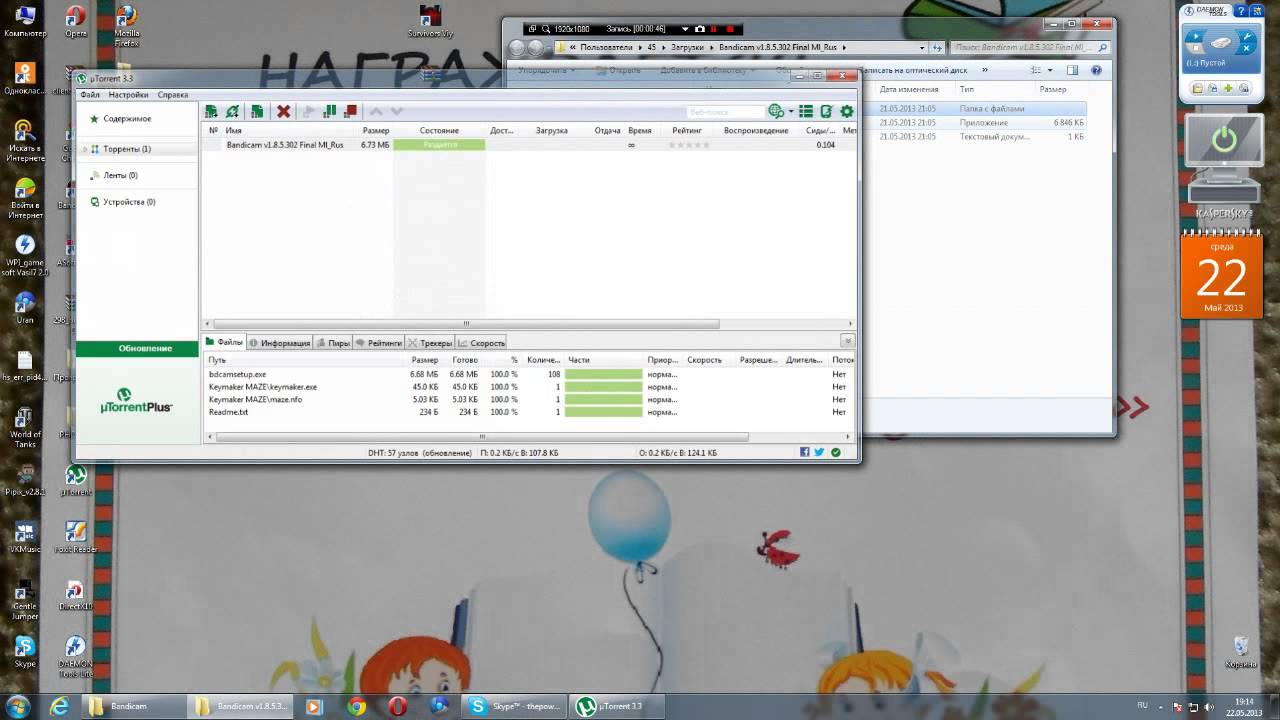Click the torrent's star rating
This screenshot has height=720, width=1280.
[x=688, y=145]
